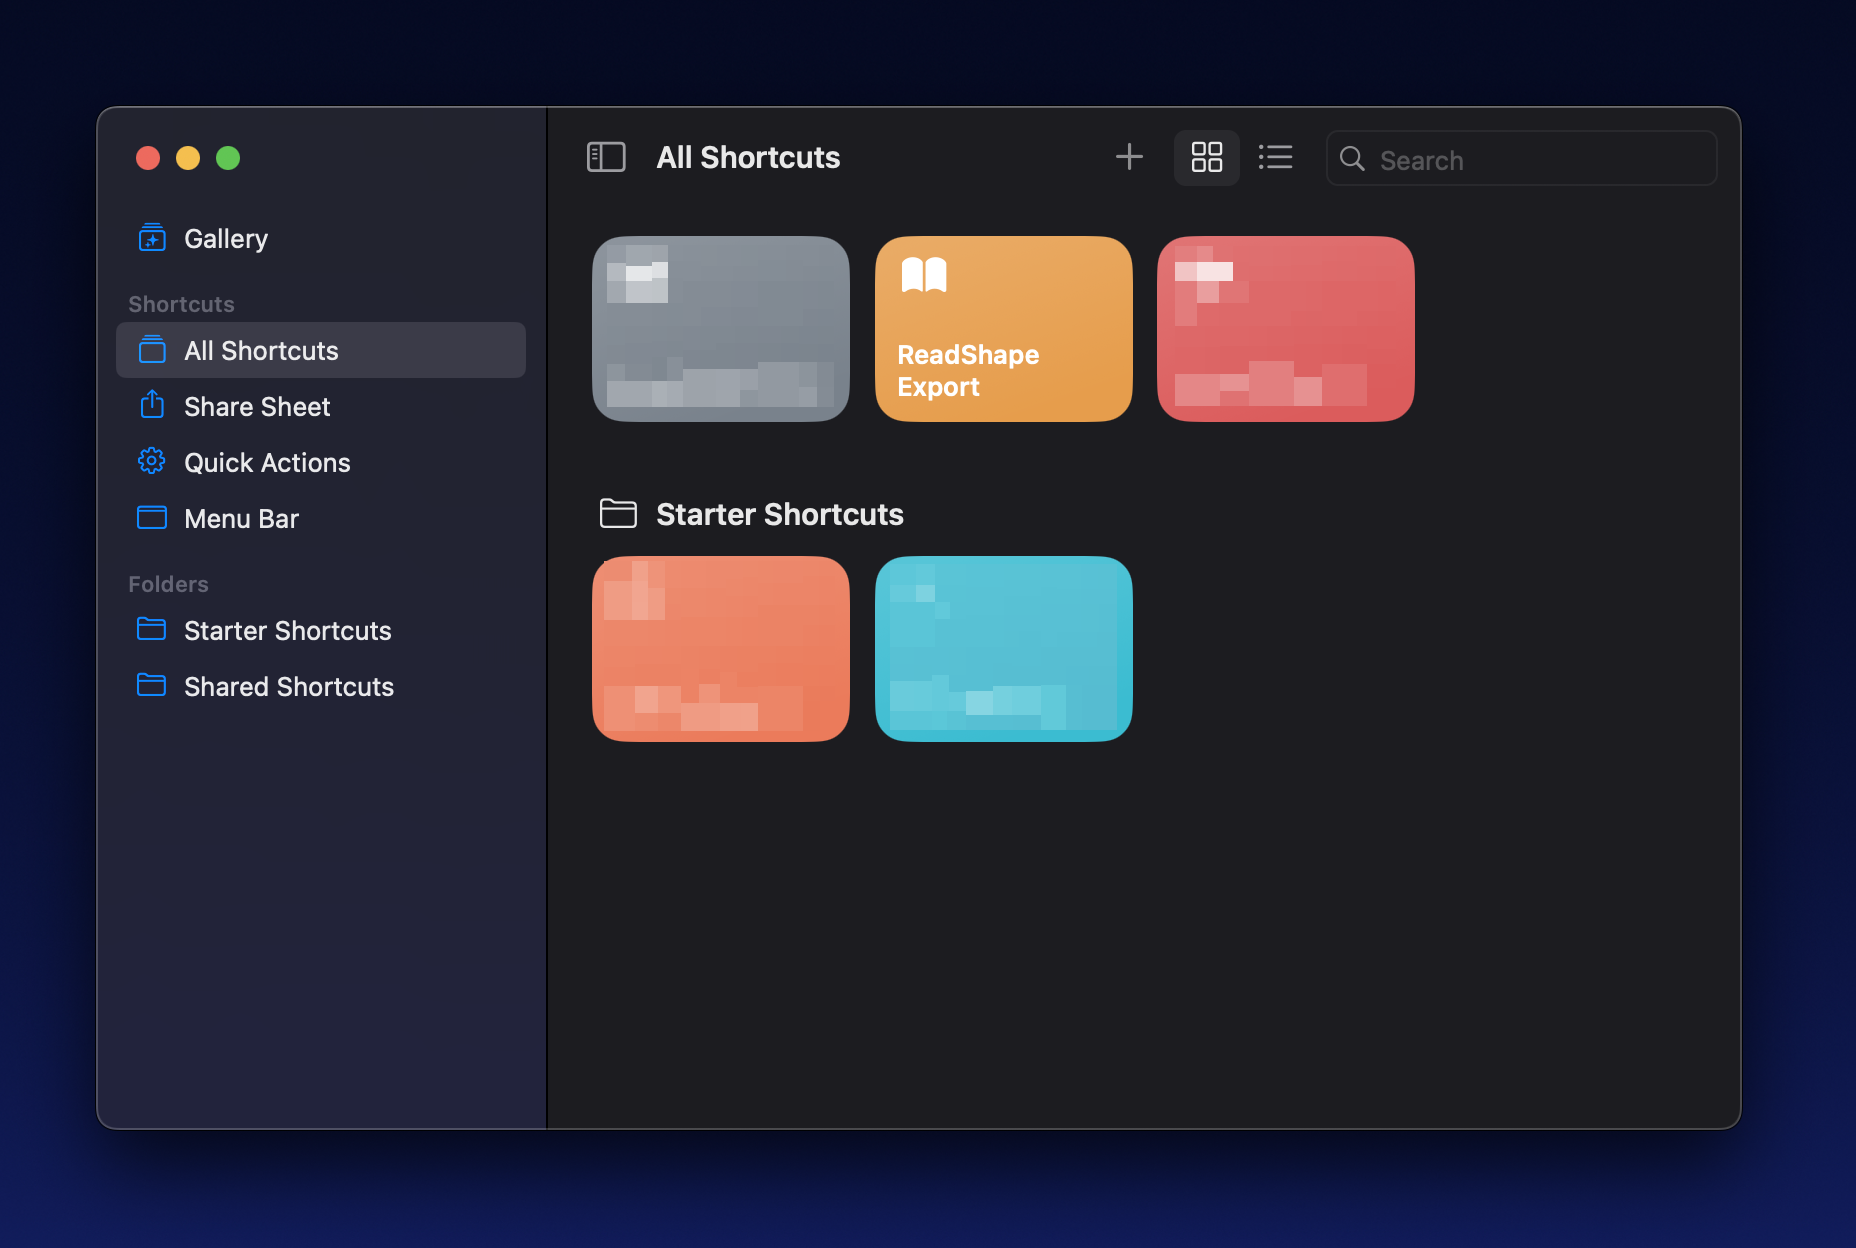The width and height of the screenshot is (1856, 1248).
Task: Open the Share Sheet section
Action: click(x=257, y=407)
